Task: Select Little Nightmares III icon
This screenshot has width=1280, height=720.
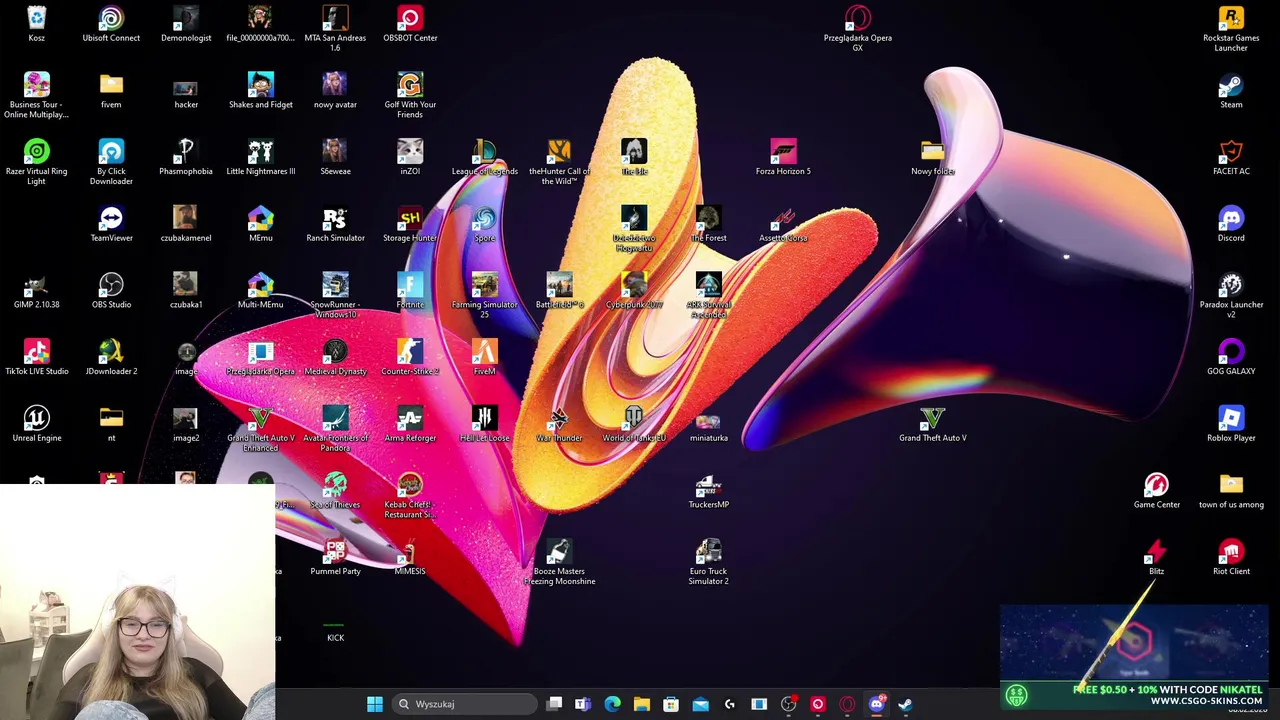Action: coord(260,158)
